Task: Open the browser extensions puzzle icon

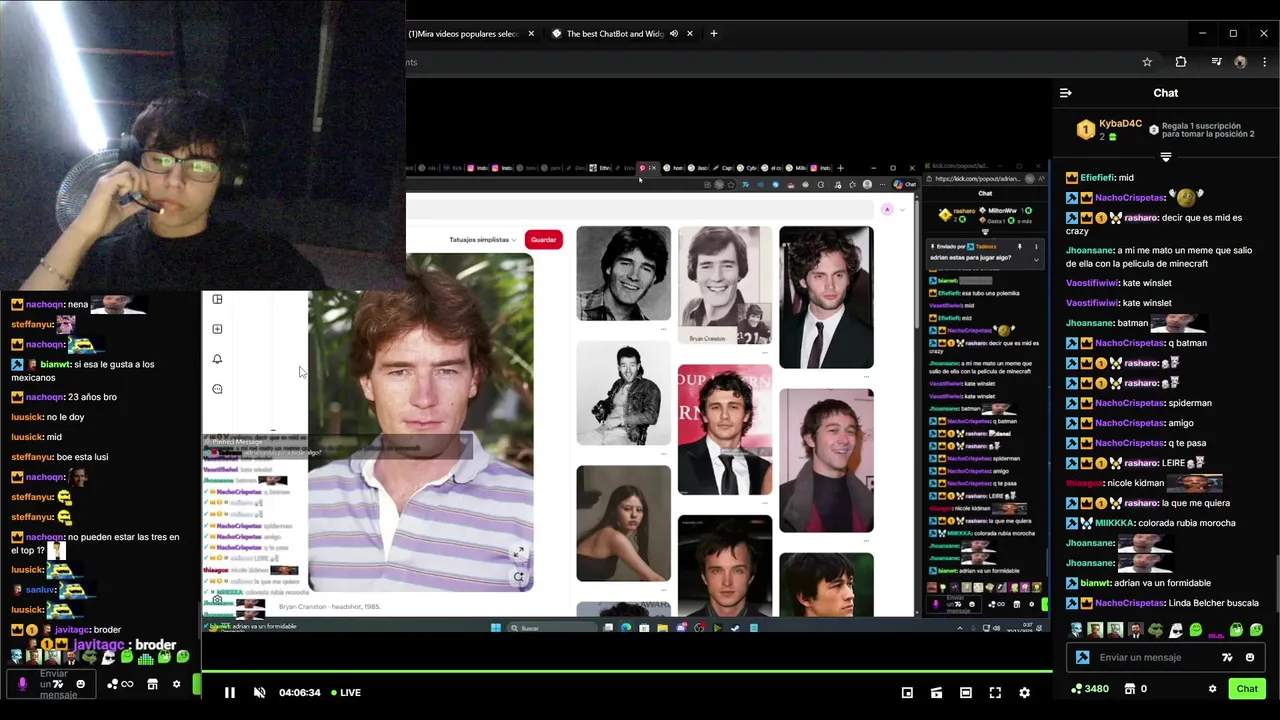Action: [x=1181, y=62]
